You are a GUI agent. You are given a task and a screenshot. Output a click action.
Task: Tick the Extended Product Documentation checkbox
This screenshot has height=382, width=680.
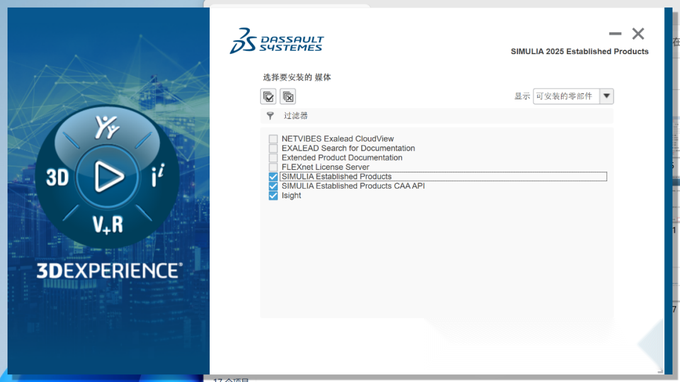pos(273,158)
